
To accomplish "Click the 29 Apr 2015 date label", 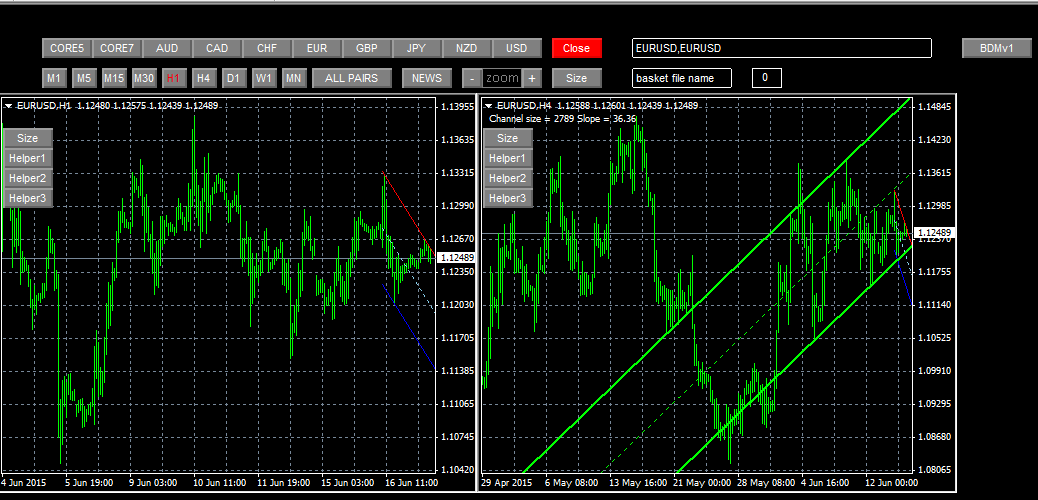I will (x=507, y=483).
